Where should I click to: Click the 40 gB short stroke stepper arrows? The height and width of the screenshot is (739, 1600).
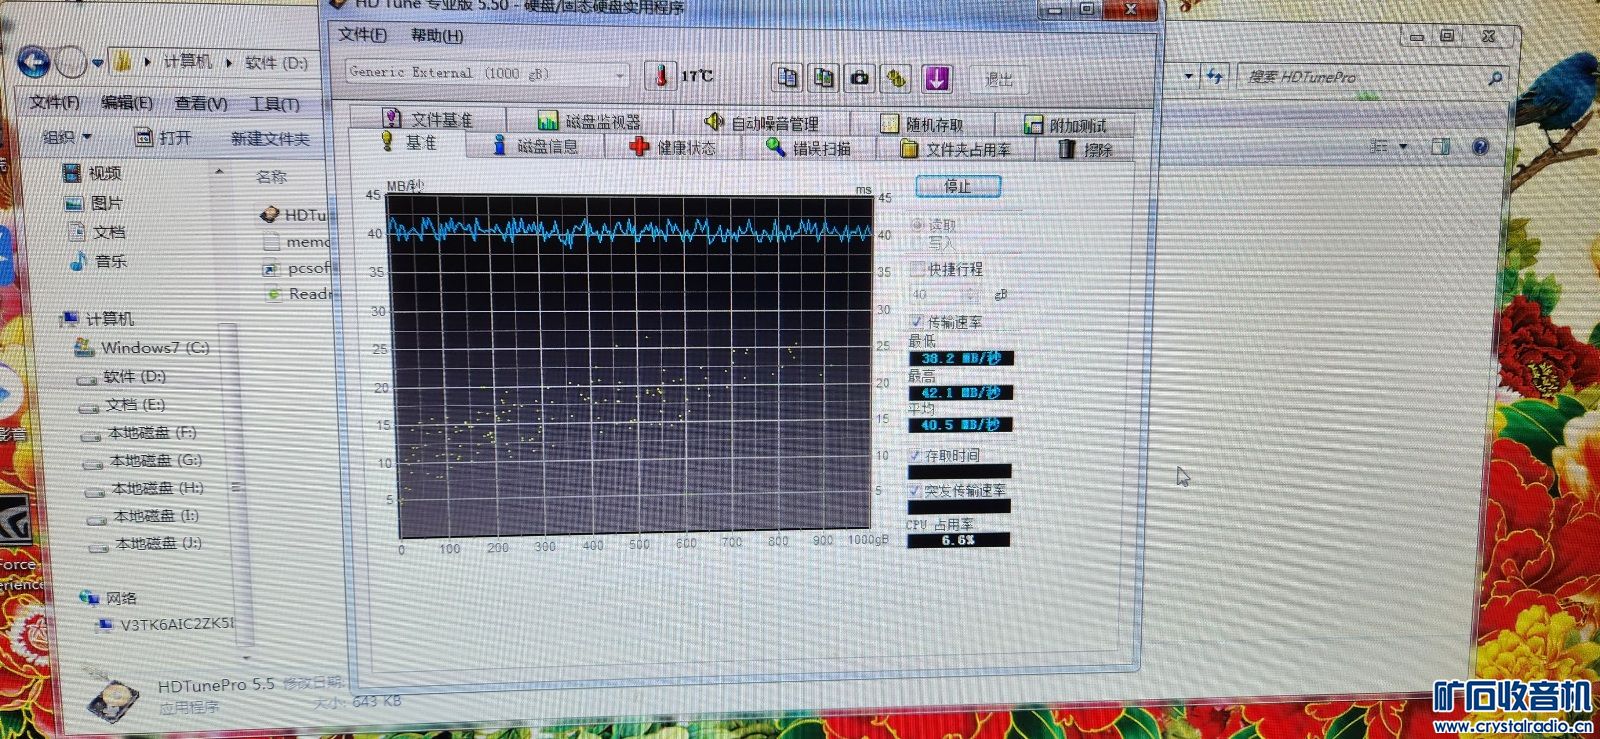point(969,294)
